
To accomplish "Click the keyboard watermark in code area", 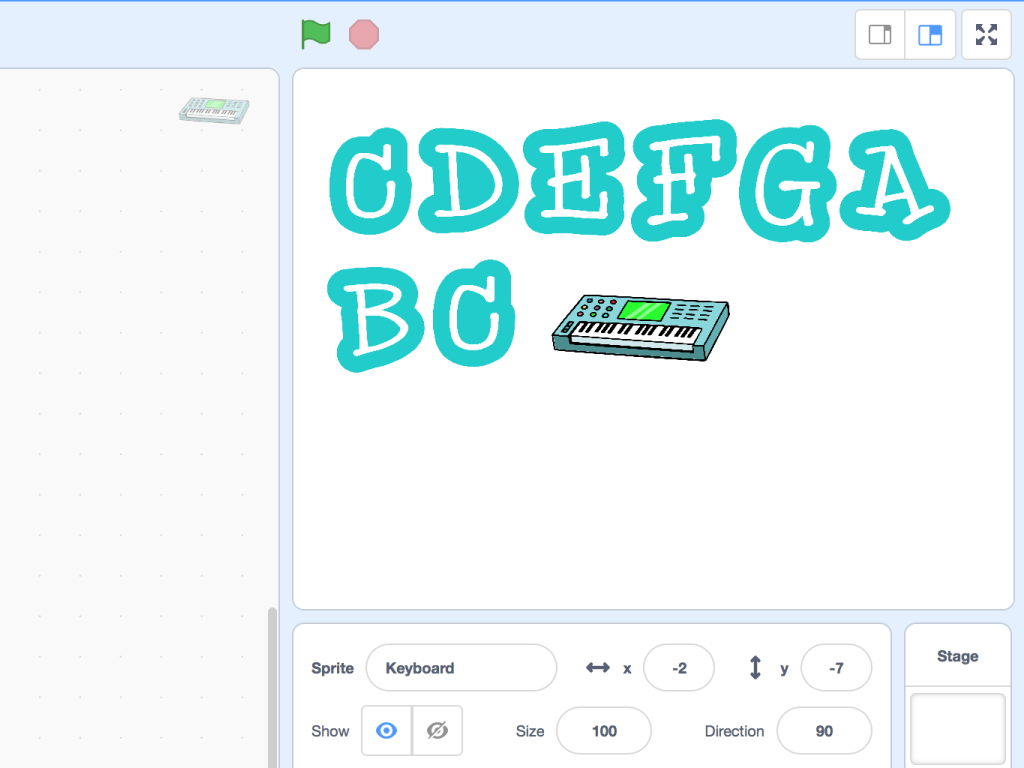I will 214,110.
